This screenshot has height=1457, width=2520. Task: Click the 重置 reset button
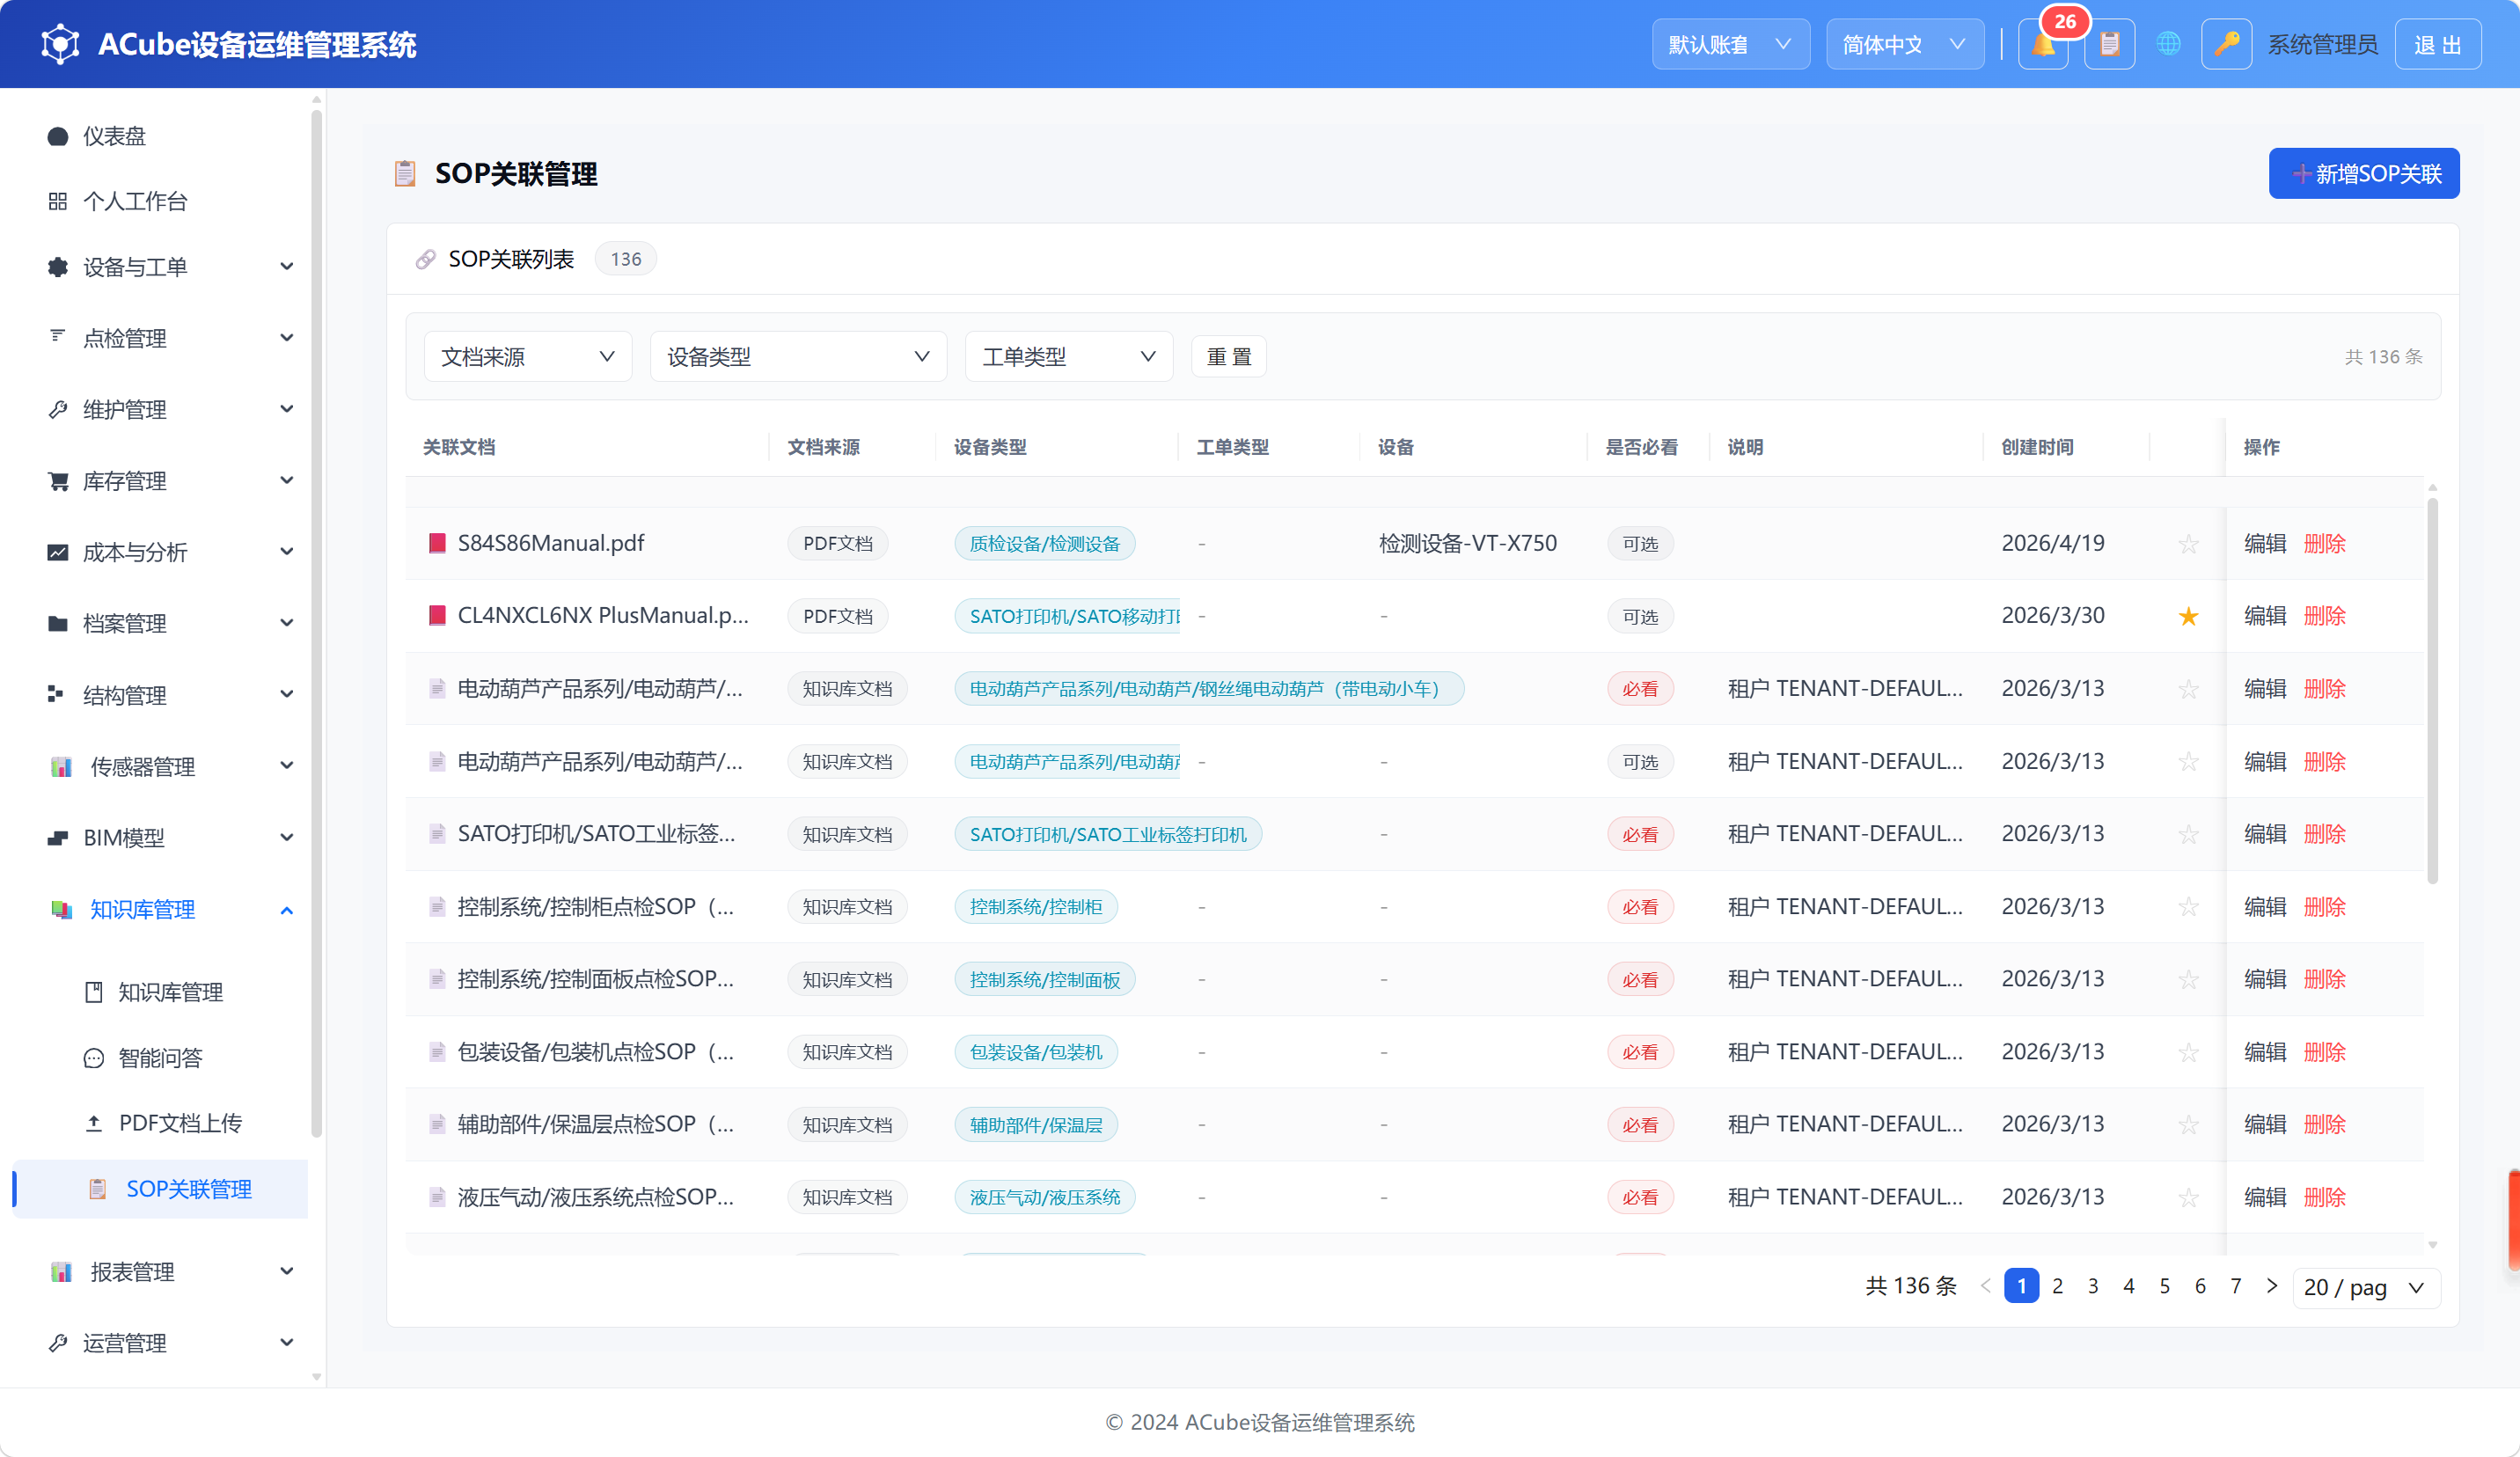coord(1228,357)
